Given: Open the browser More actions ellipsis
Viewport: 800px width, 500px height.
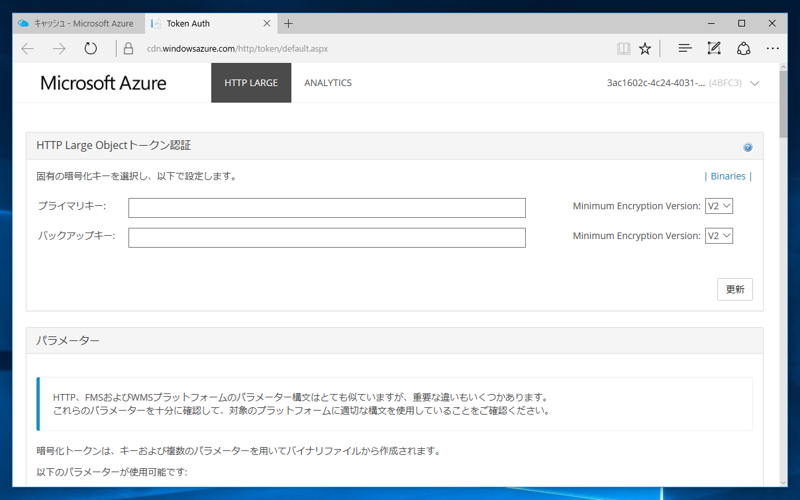Looking at the screenshot, I should click(x=772, y=48).
